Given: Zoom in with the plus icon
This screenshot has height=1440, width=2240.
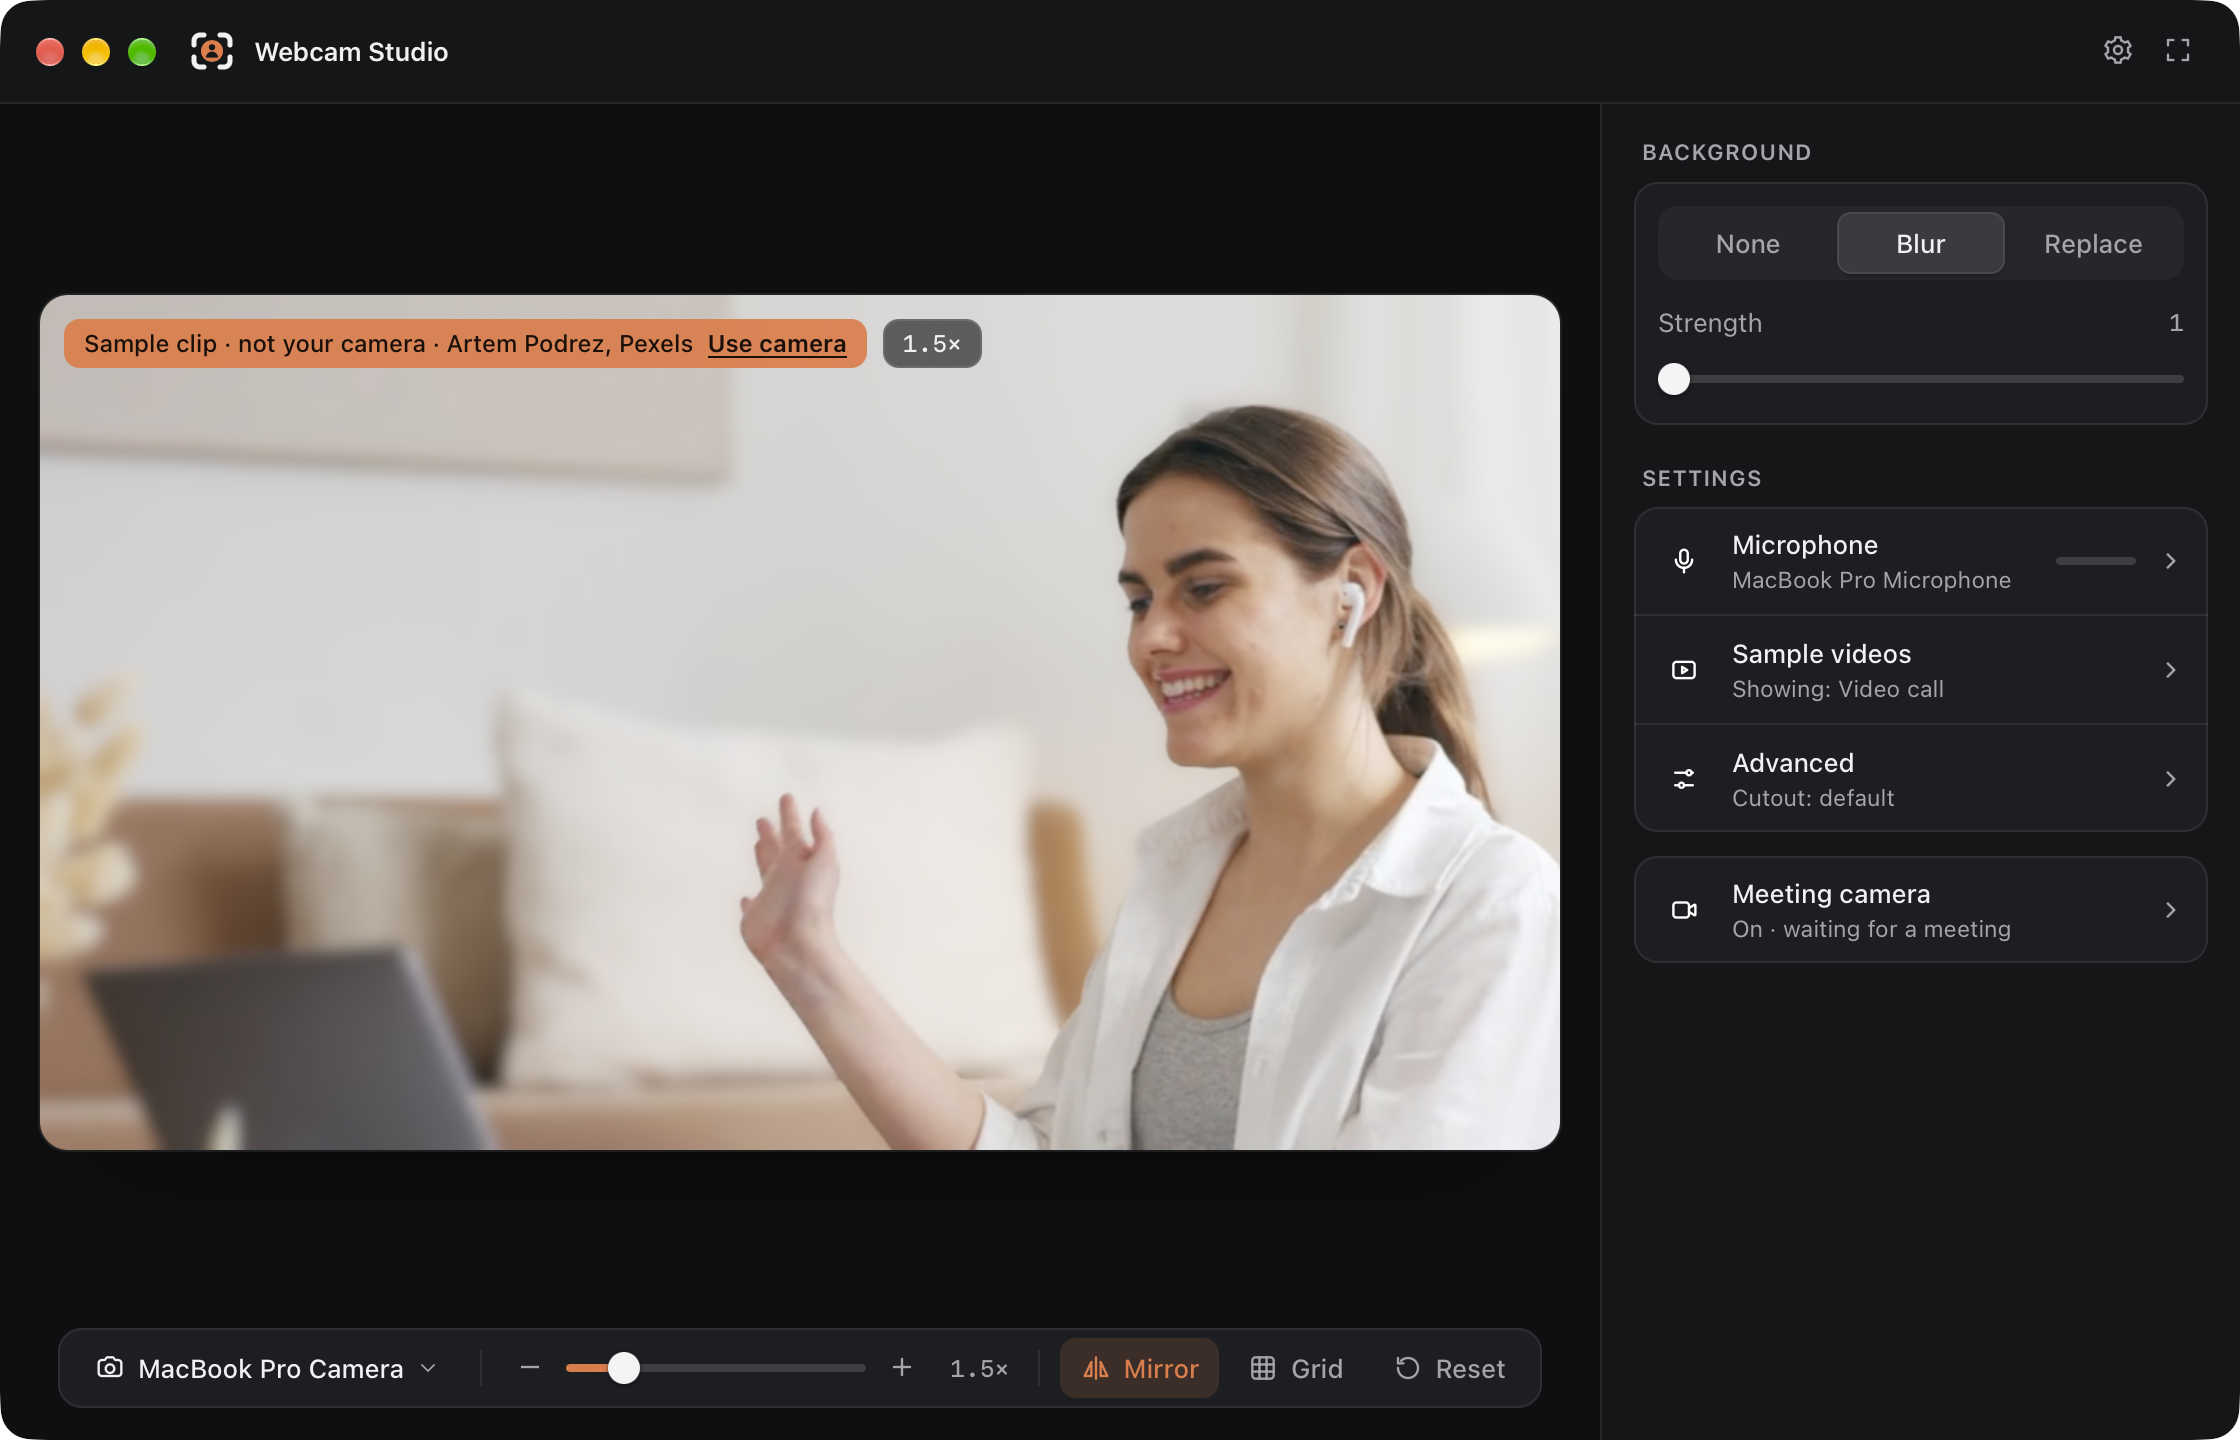Looking at the screenshot, I should click(901, 1367).
